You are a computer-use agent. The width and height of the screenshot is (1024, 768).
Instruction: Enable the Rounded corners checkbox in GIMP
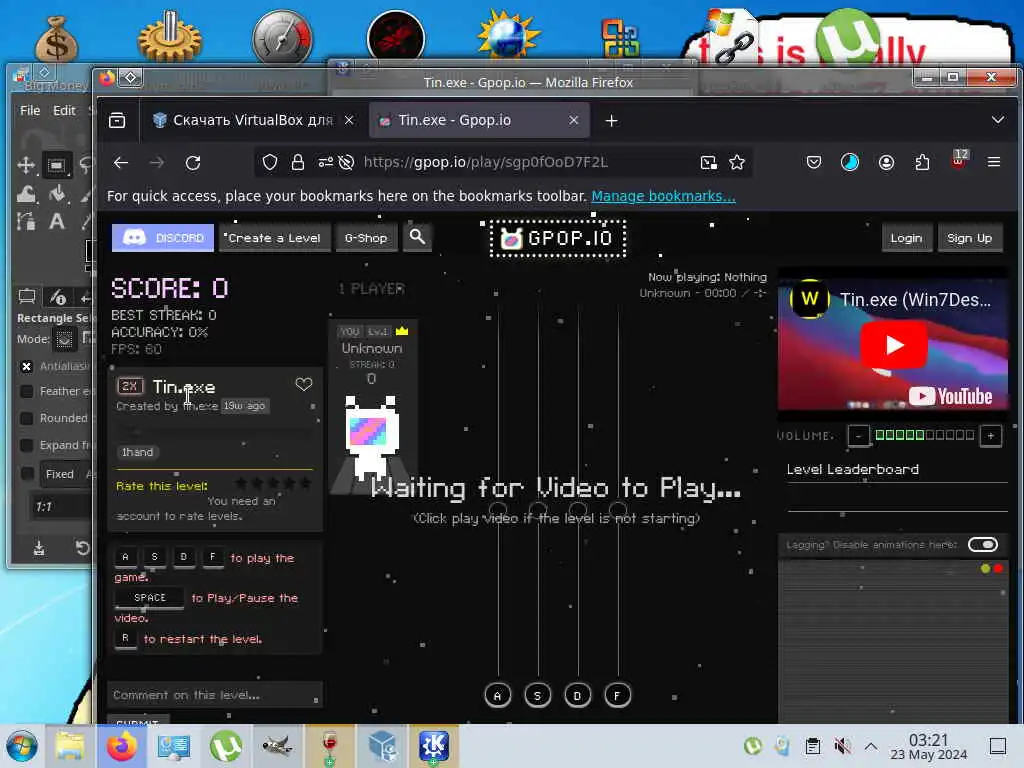[26, 418]
